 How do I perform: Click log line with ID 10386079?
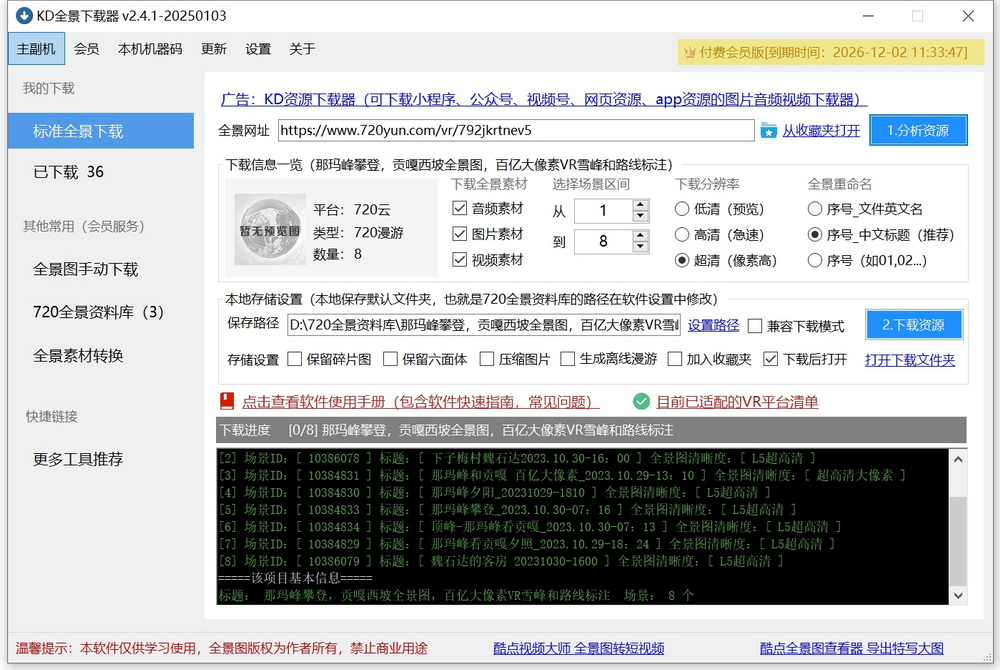(x=501, y=561)
